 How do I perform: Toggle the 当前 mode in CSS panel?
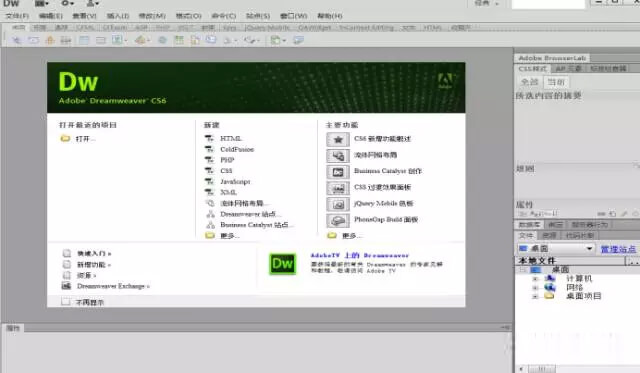click(x=556, y=82)
